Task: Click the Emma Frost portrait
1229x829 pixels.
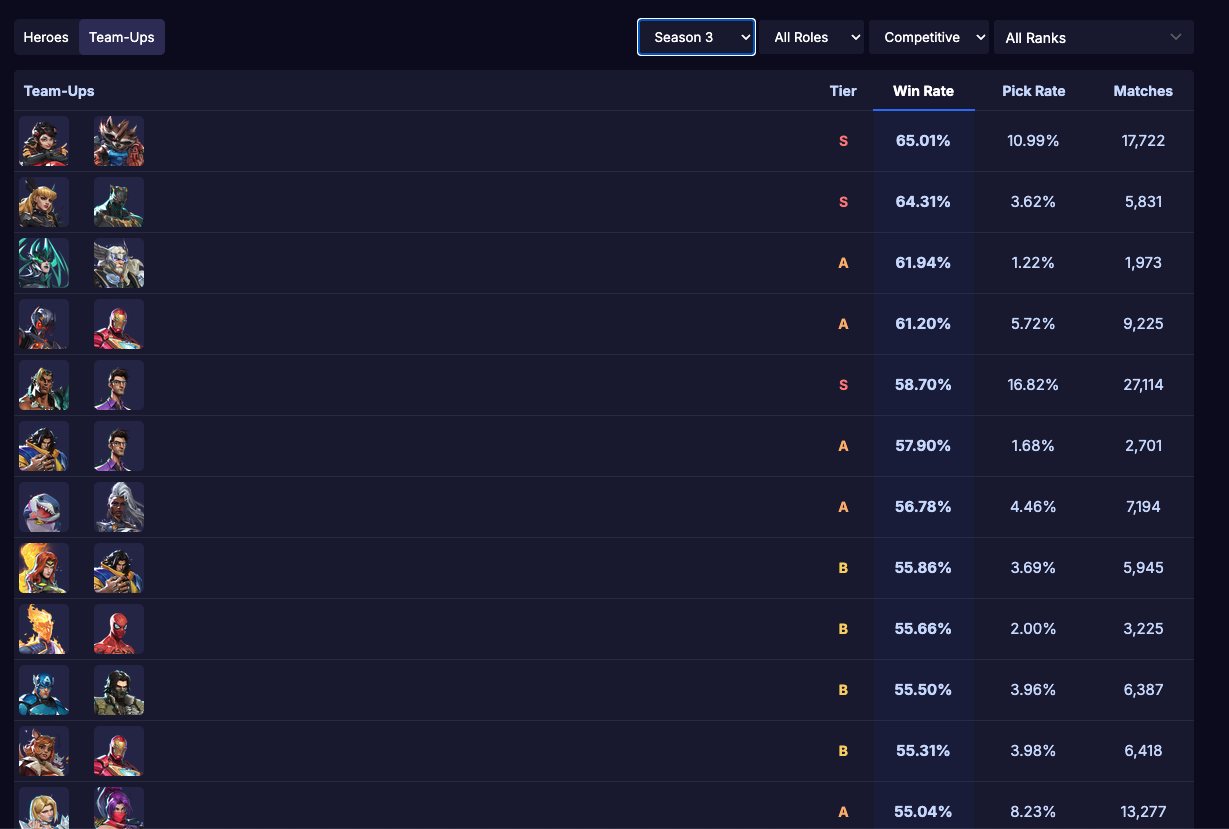Action: [44, 808]
